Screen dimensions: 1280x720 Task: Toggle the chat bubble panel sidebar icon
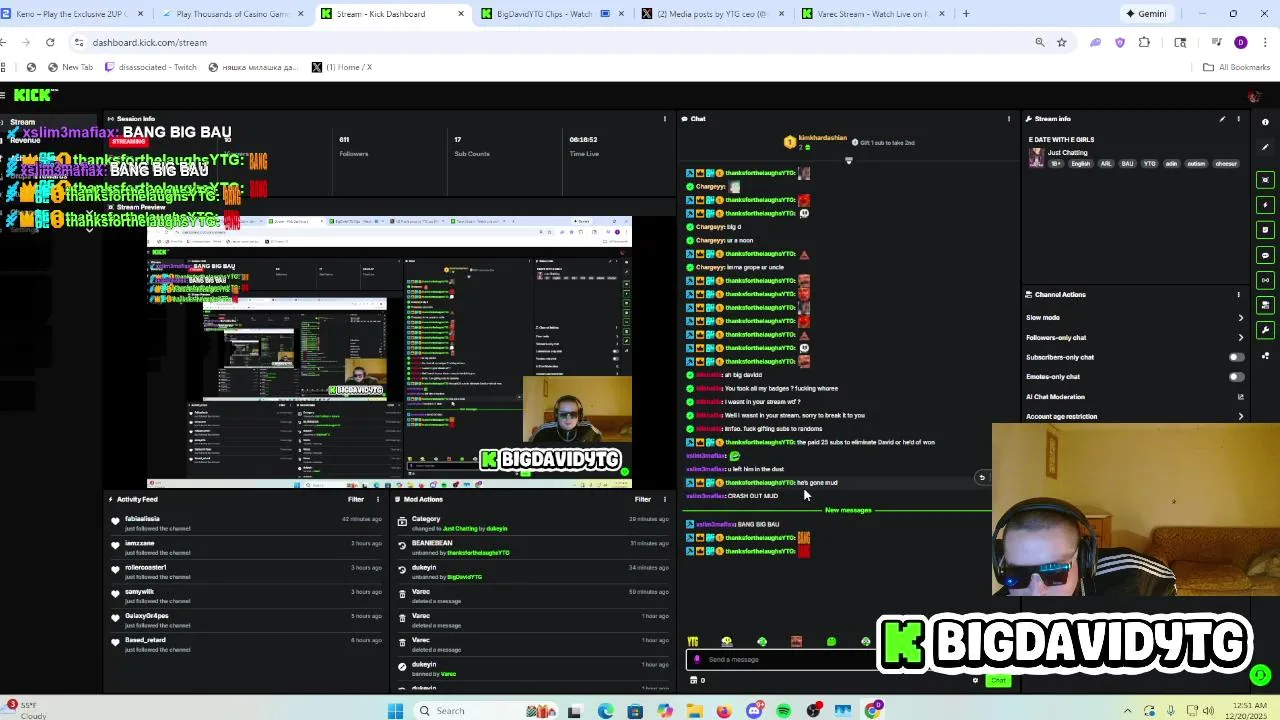click(1265, 255)
